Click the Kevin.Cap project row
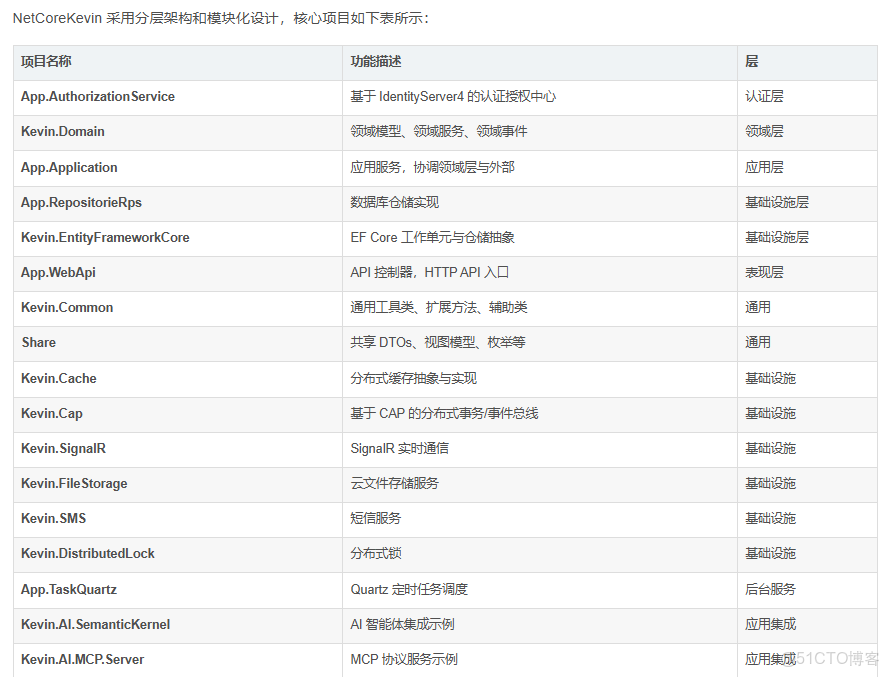The image size is (890, 677). point(51,413)
